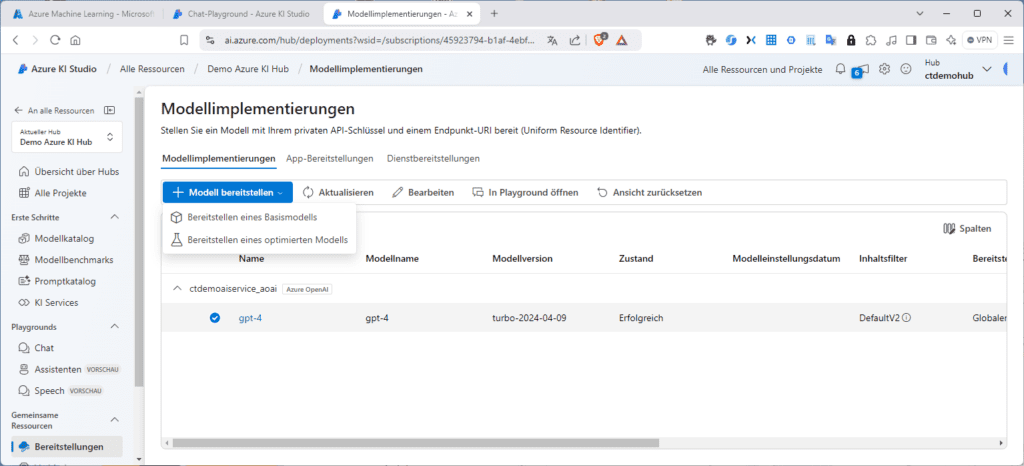Open a new browser tab
The height and width of the screenshot is (466, 1024).
pos(494,13)
